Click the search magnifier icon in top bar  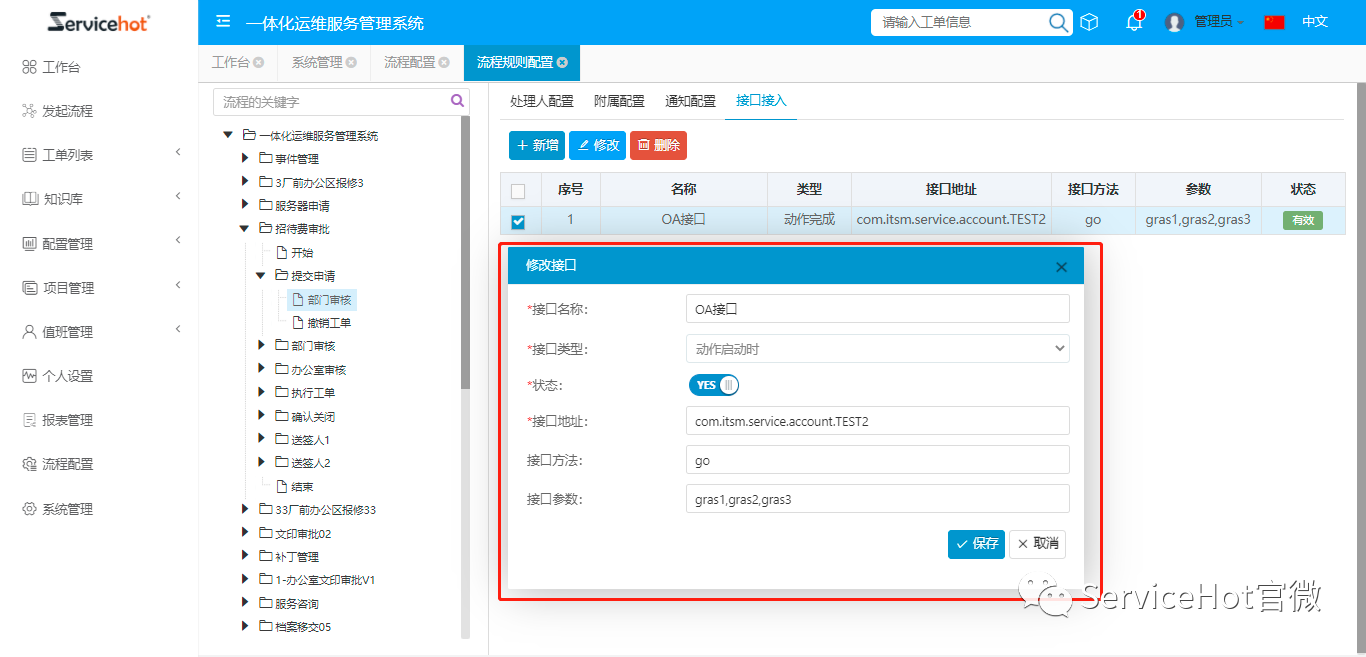coord(1058,22)
